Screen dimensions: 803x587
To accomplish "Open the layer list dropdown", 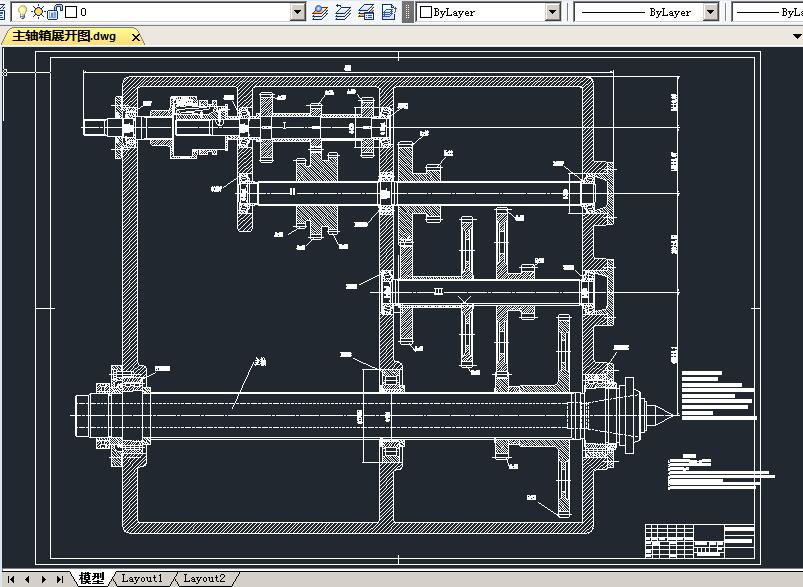I will point(298,12).
